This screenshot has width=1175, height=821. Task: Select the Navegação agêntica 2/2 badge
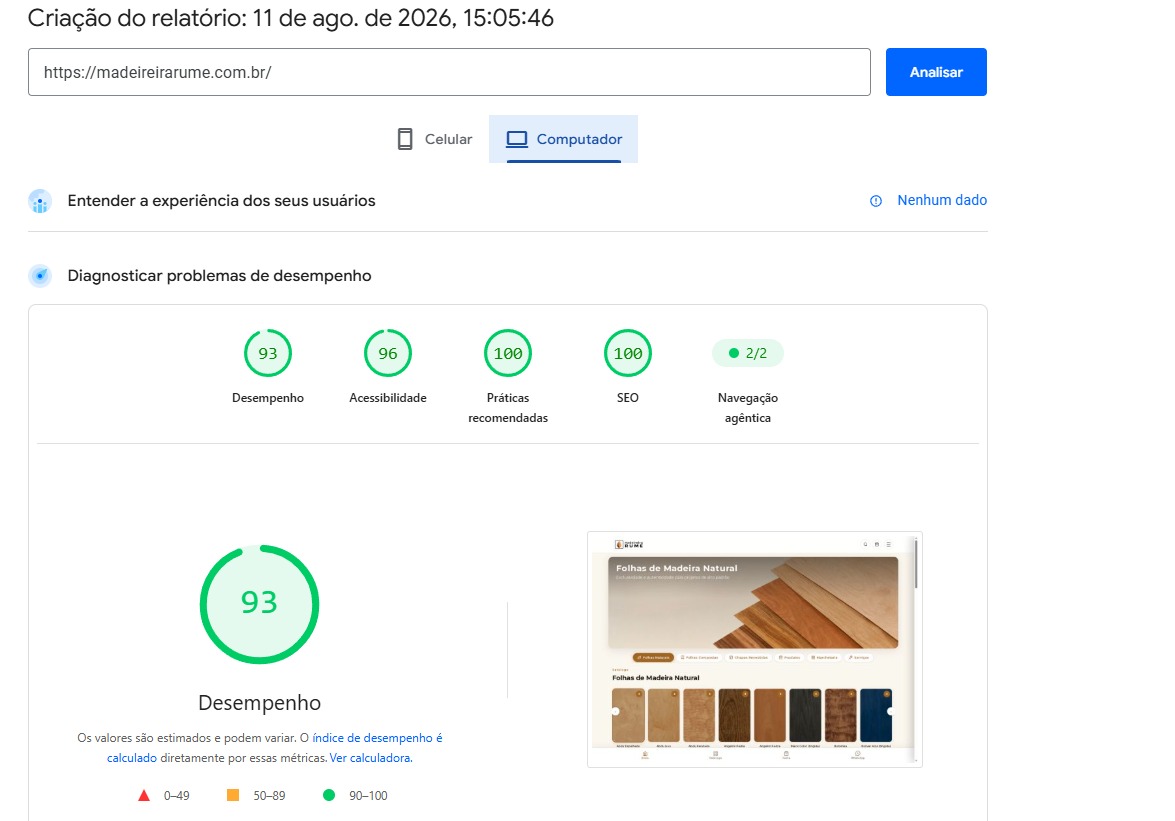click(x=748, y=353)
